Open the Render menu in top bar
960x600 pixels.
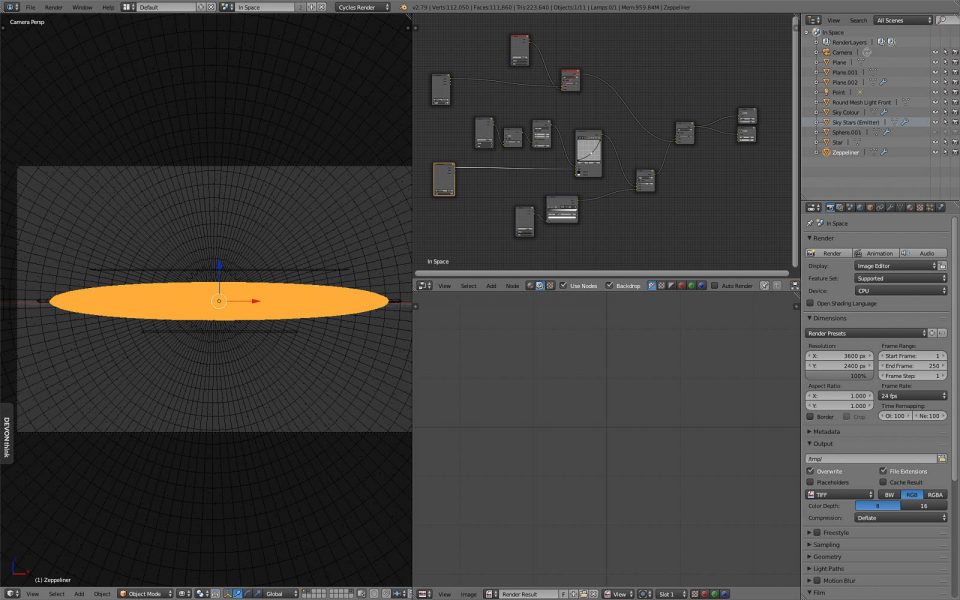tap(53, 7)
